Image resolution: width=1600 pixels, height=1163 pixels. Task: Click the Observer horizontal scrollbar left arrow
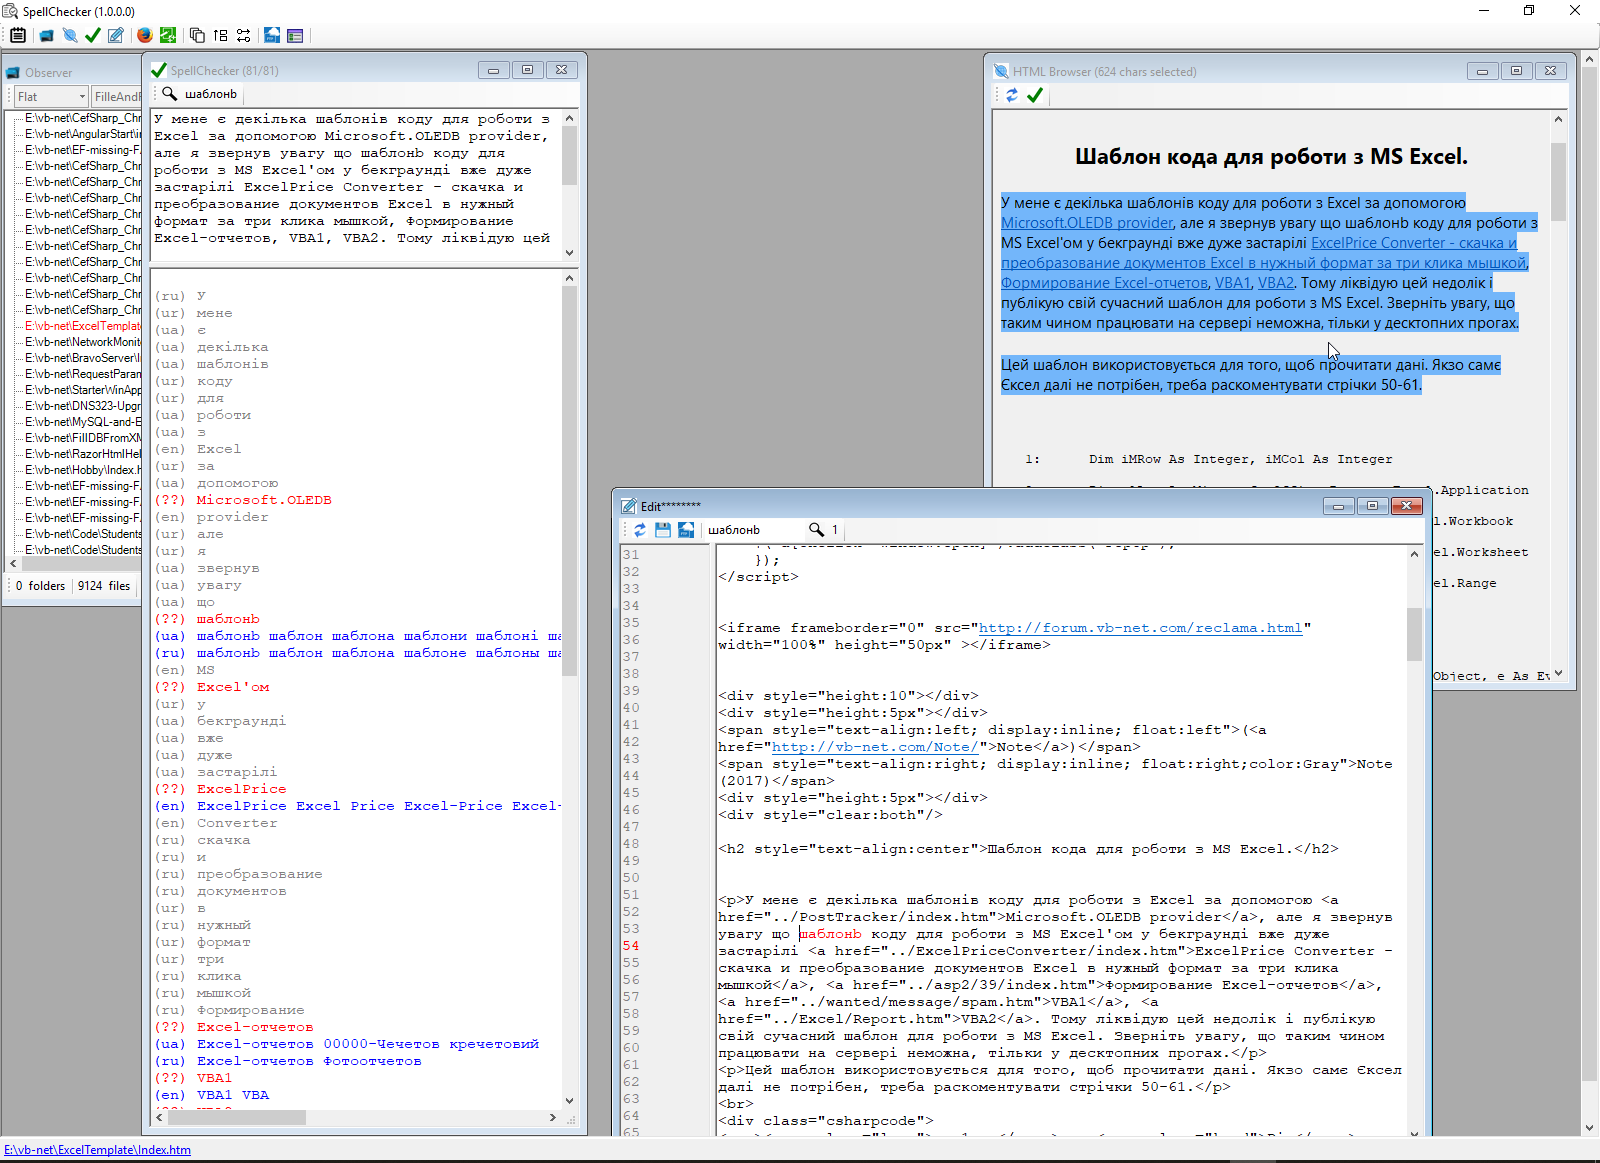pos(13,564)
